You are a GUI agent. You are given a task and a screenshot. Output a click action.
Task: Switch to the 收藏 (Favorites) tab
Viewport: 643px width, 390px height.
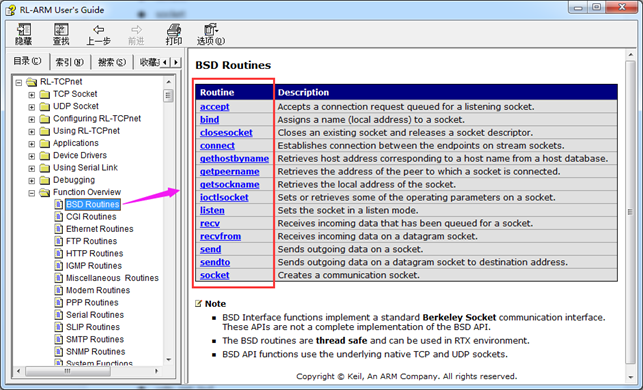tap(148, 62)
